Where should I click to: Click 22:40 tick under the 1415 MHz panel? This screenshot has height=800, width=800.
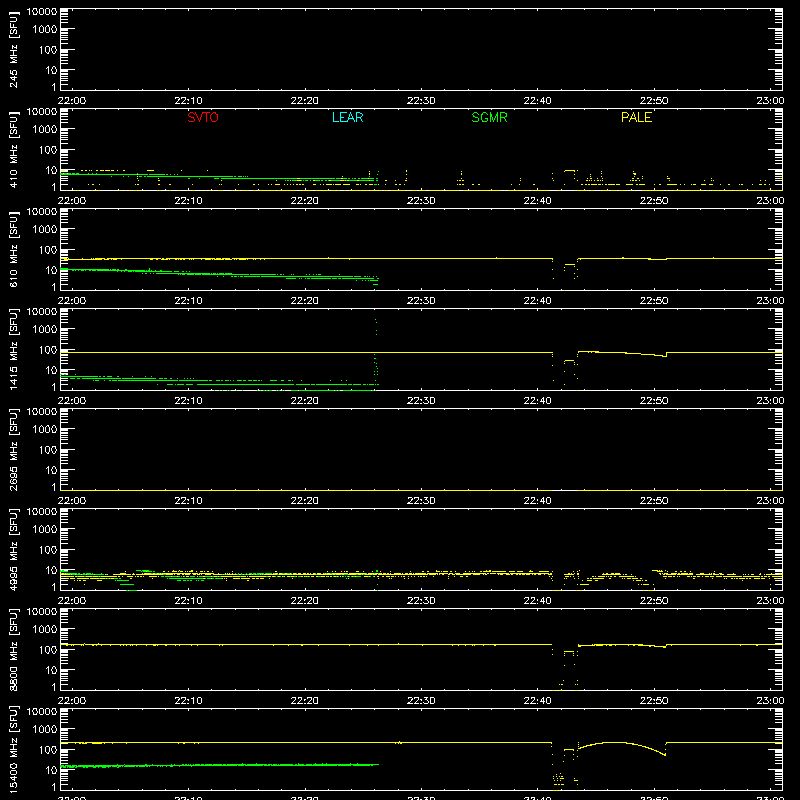[x=537, y=401]
